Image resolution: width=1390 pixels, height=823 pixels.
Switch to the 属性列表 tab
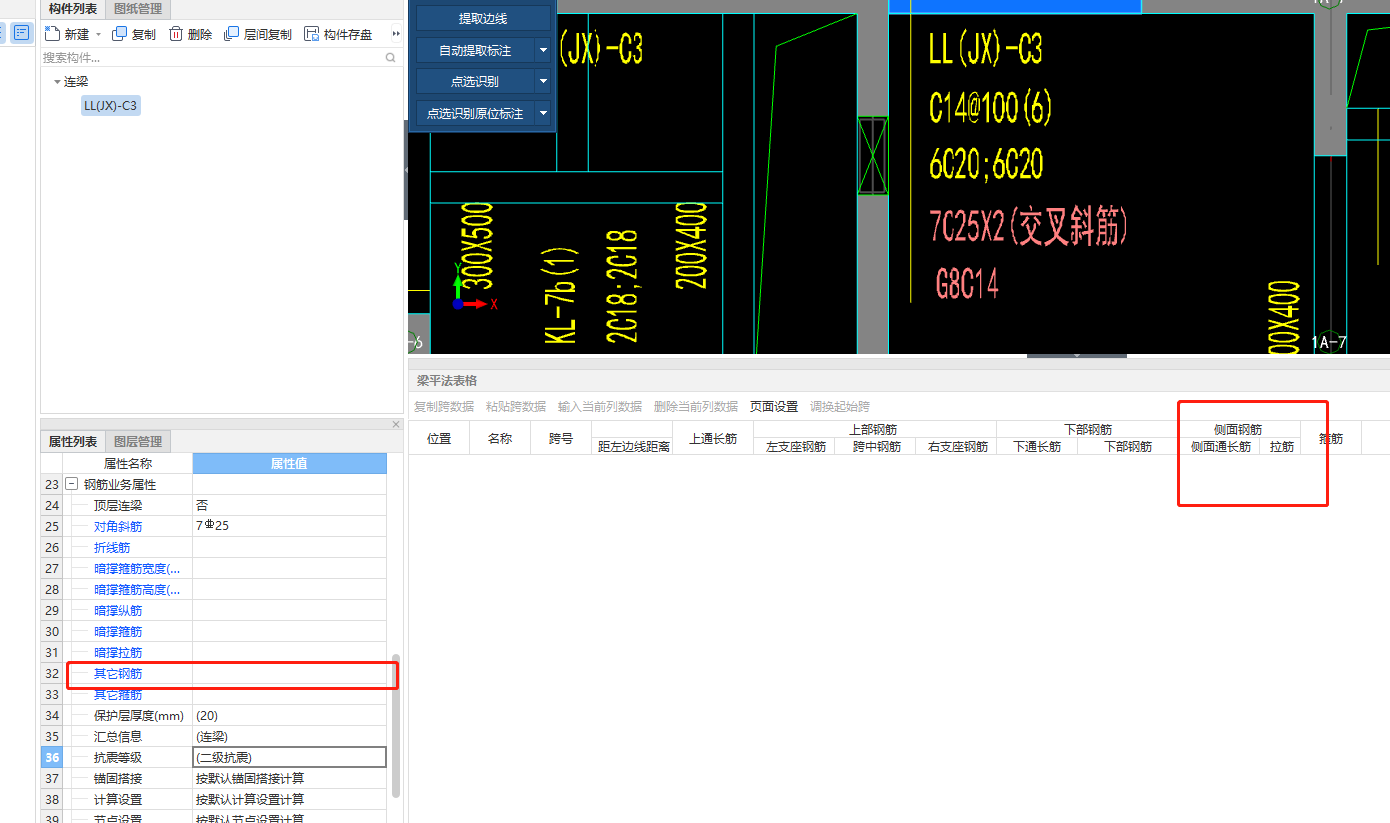(73, 441)
